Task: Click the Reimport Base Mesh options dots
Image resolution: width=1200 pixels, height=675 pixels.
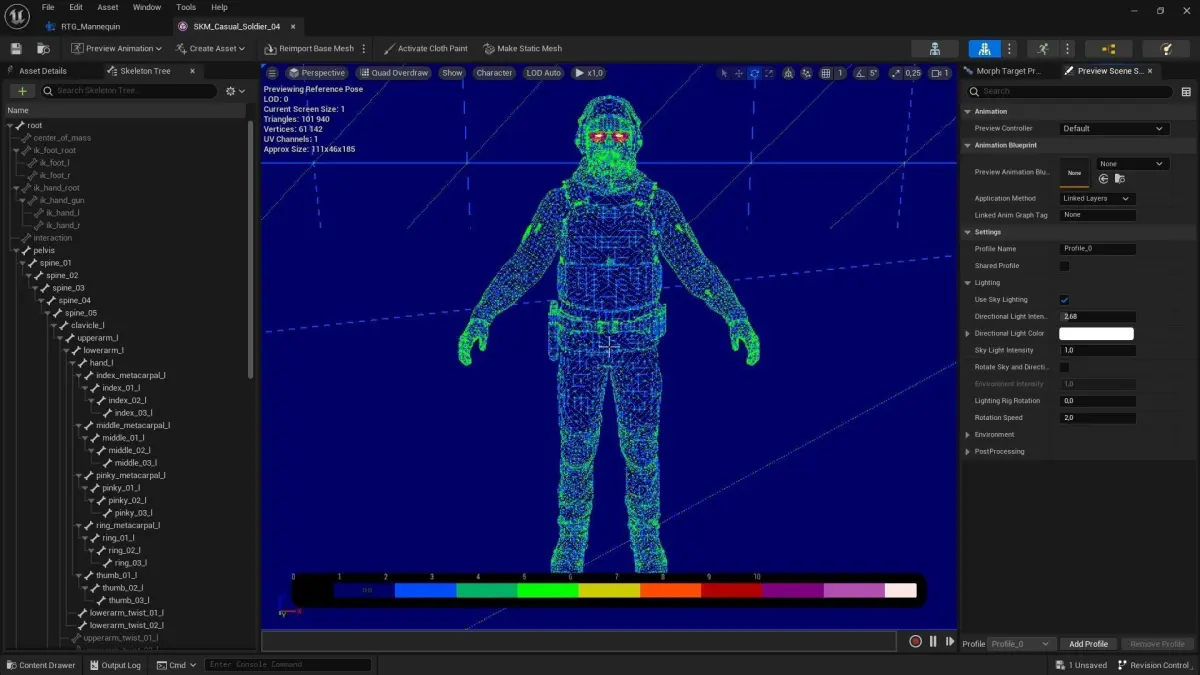Action: 364,48
